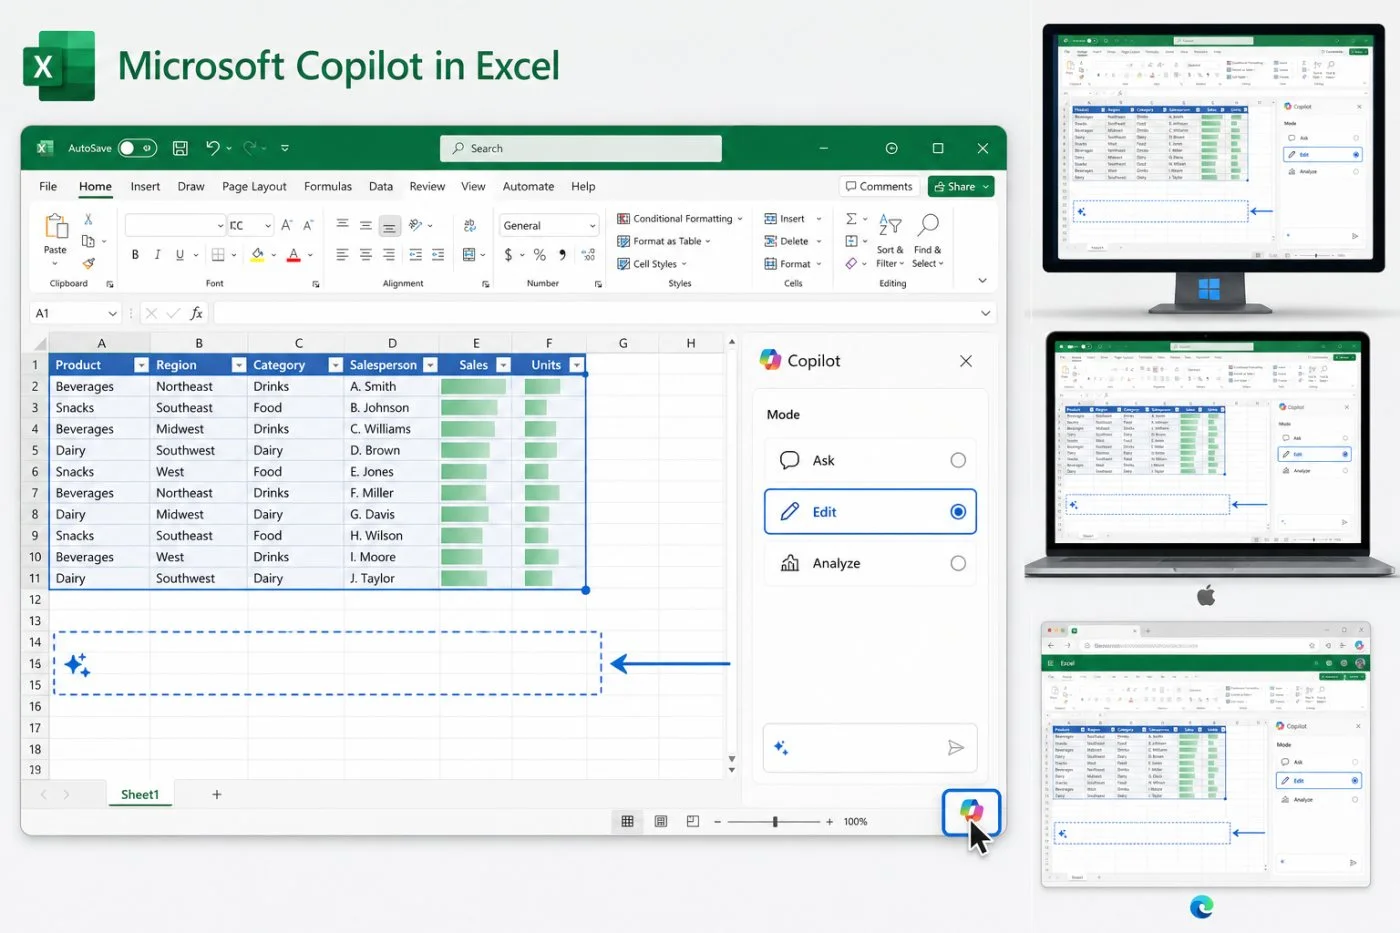Switch to the Insert ribbon tab
1400x933 pixels.
click(145, 186)
